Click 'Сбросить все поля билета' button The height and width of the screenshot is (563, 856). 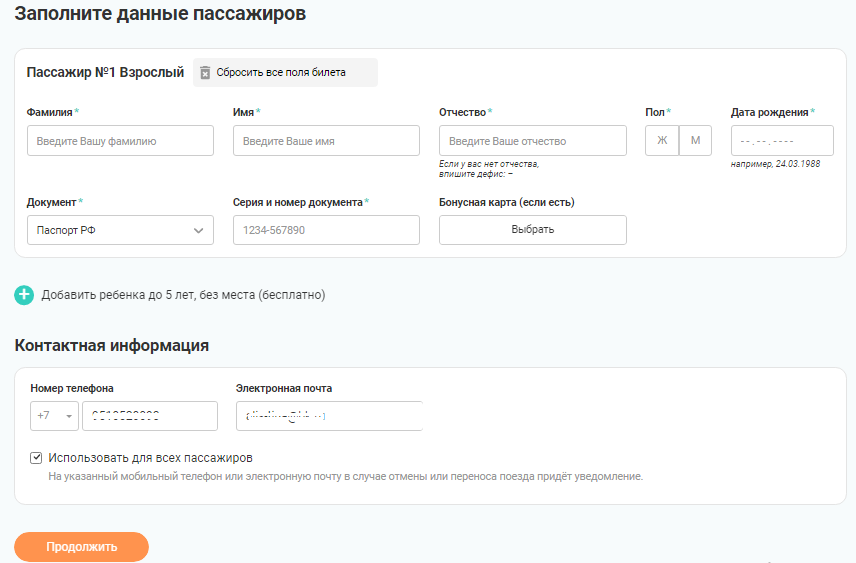281,73
